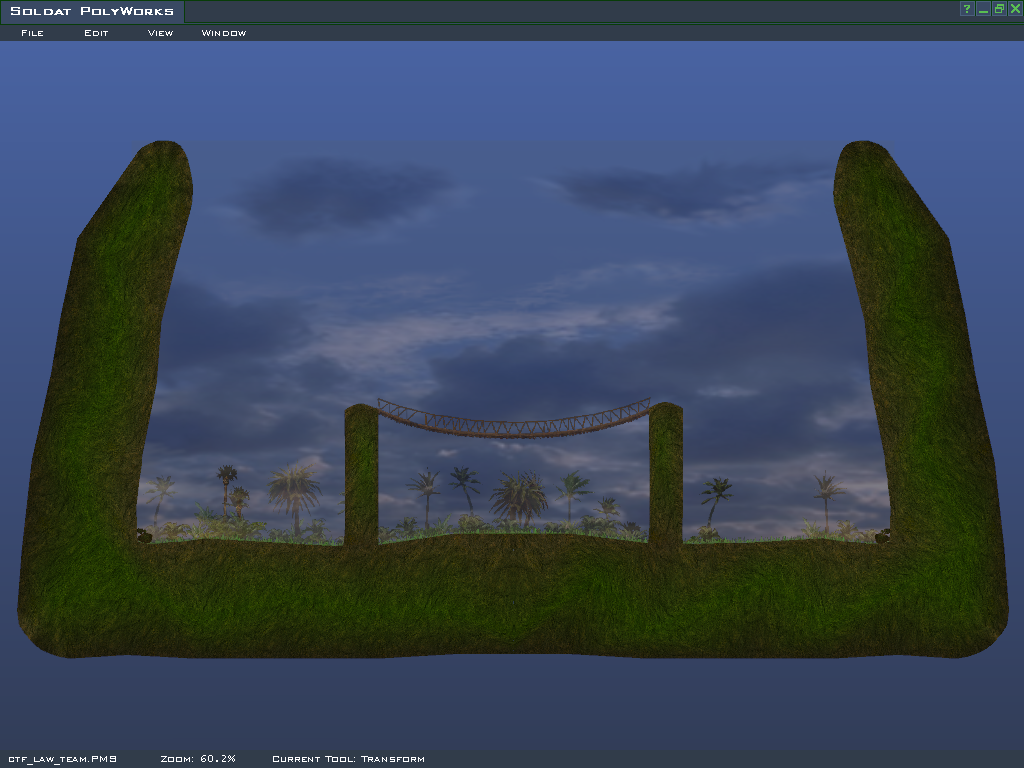Close the Soldat PolyWorks window
The width and height of the screenshot is (1024, 768).
tap(1015, 9)
